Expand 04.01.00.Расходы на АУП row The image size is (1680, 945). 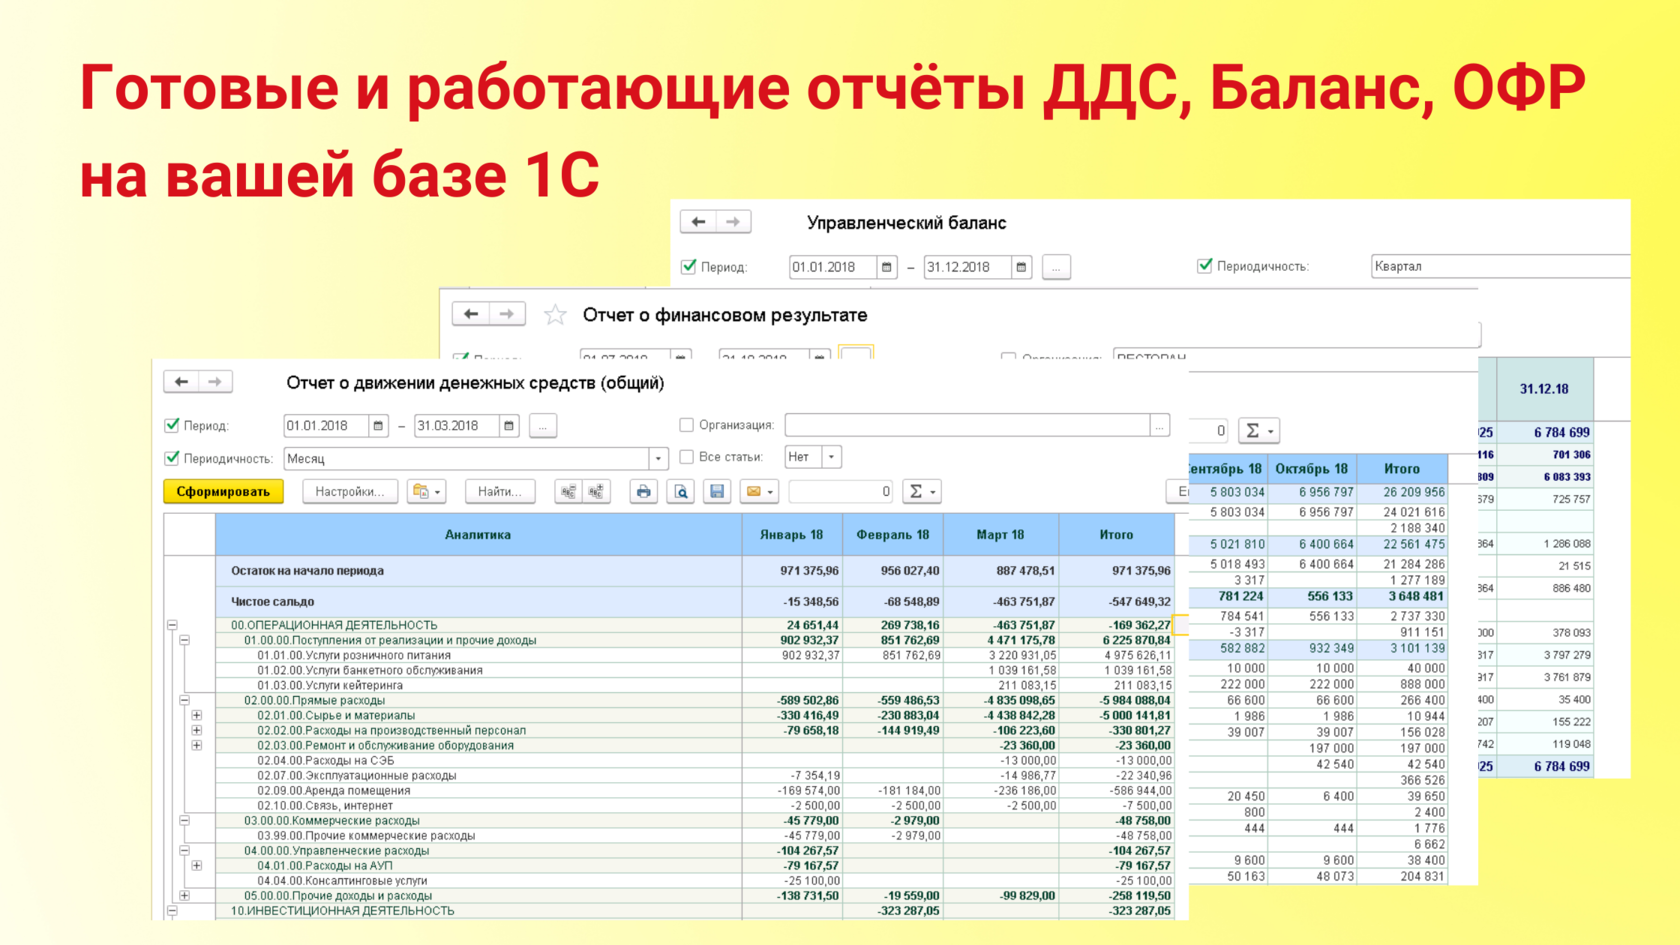coord(197,865)
